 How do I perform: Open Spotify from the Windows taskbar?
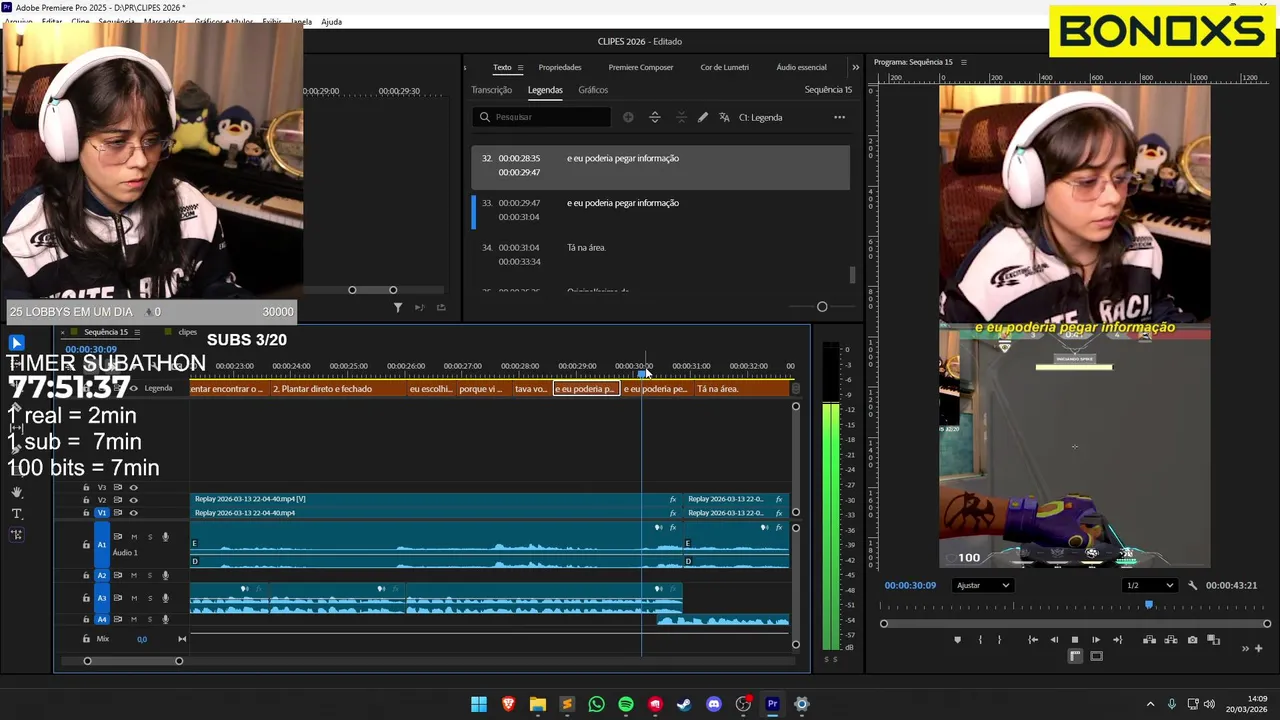click(626, 704)
